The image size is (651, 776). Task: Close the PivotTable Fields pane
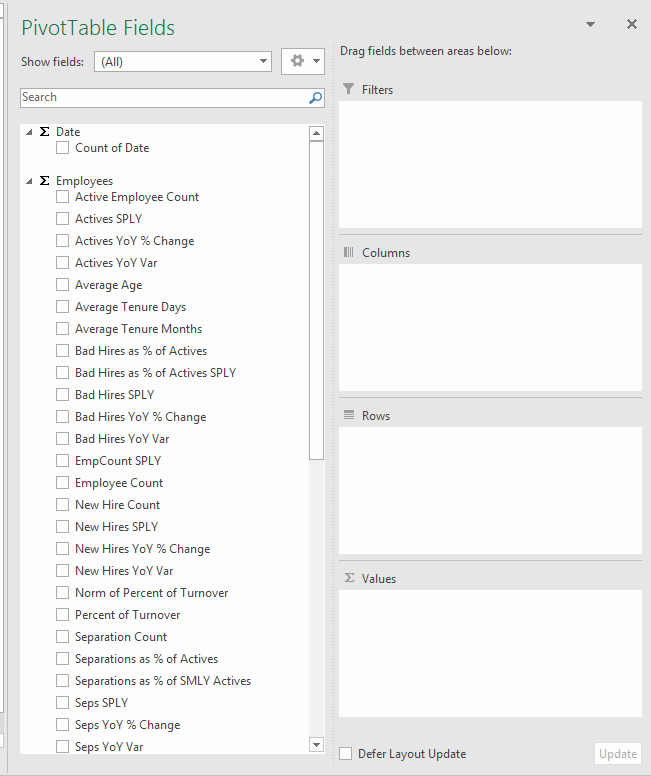tap(632, 24)
